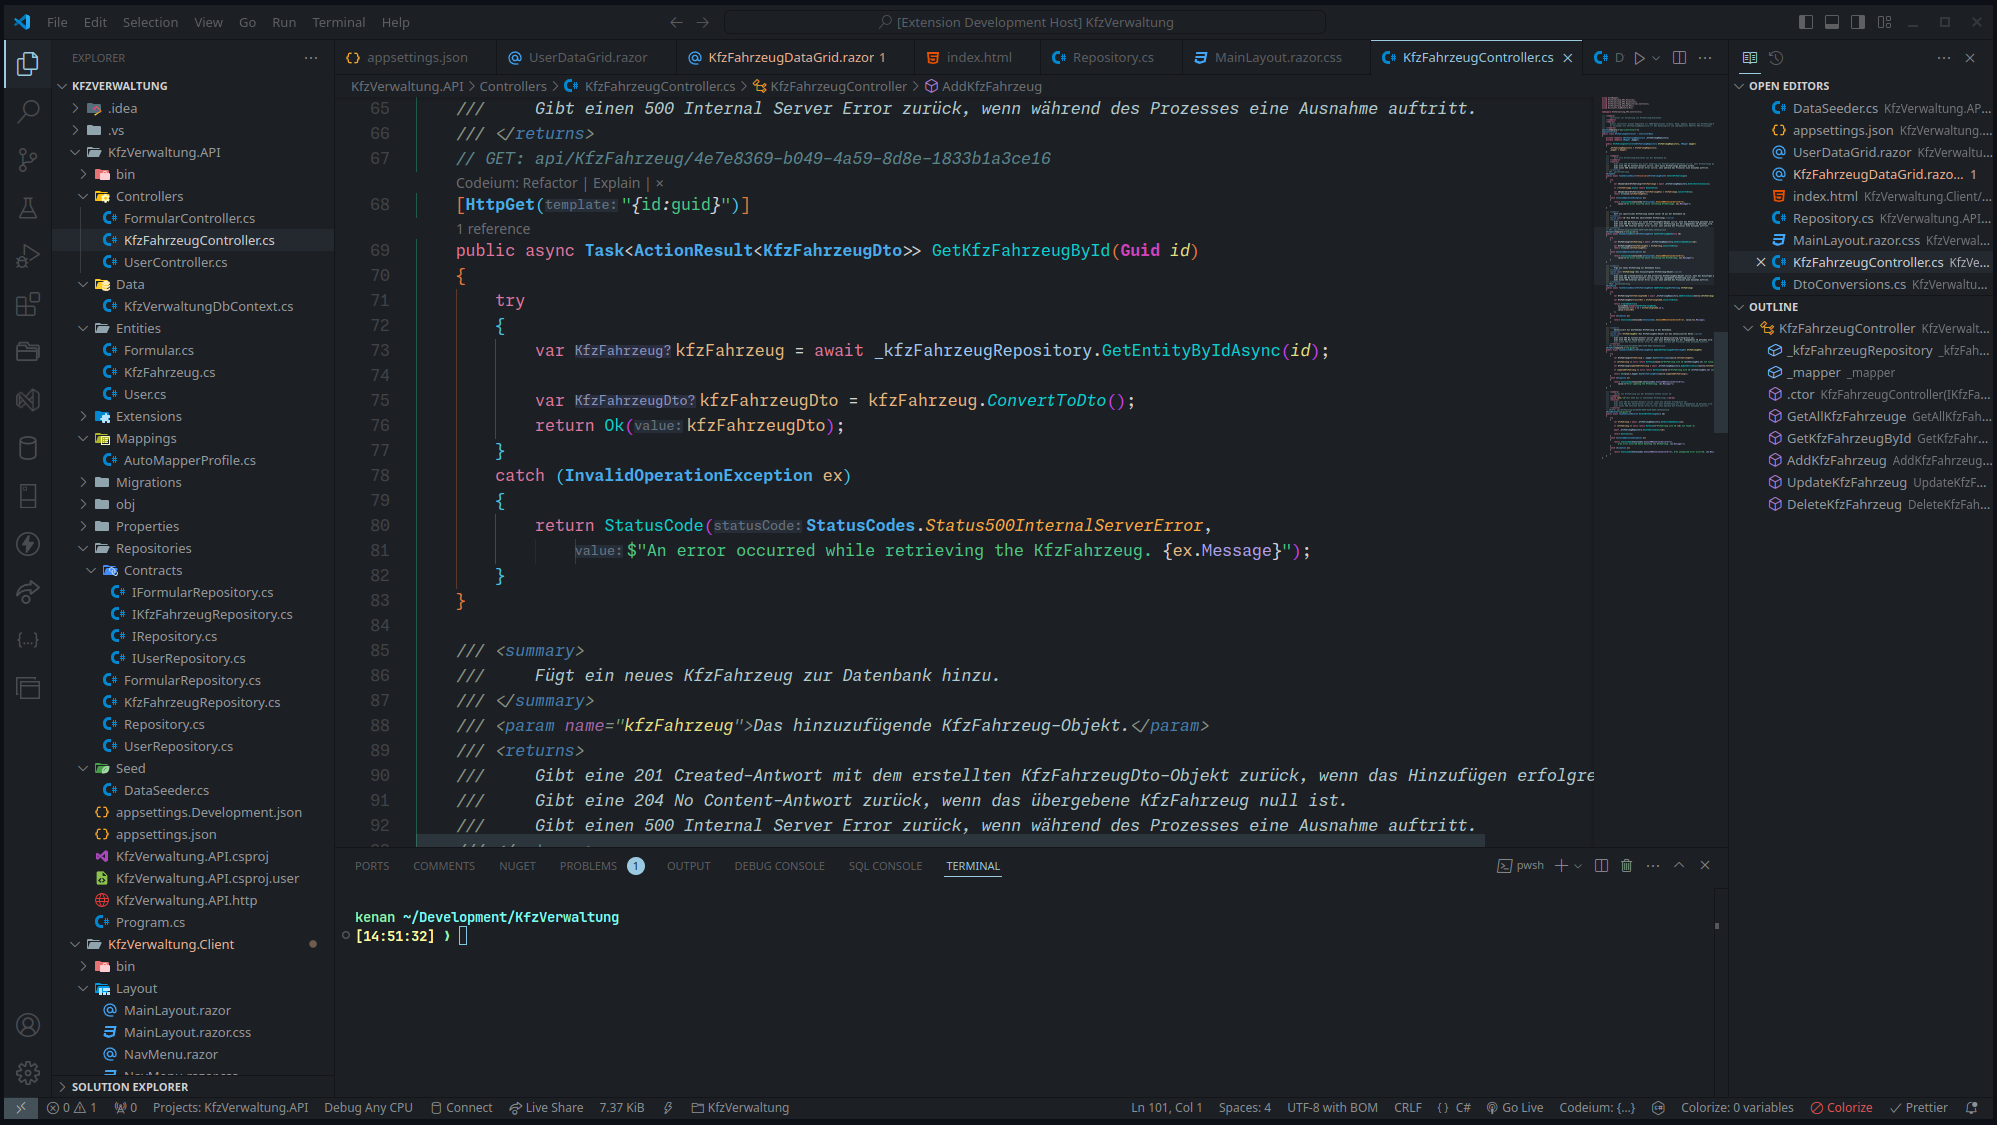Click Connect in the status bar
Image resolution: width=1997 pixels, height=1125 pixels.
point(462,1108)
